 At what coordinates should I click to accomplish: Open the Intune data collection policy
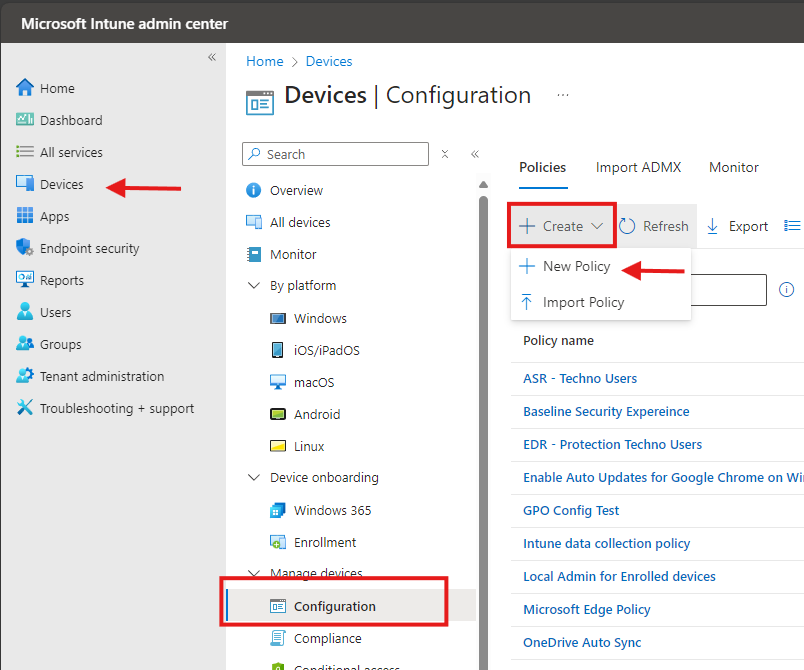[607, 543]
